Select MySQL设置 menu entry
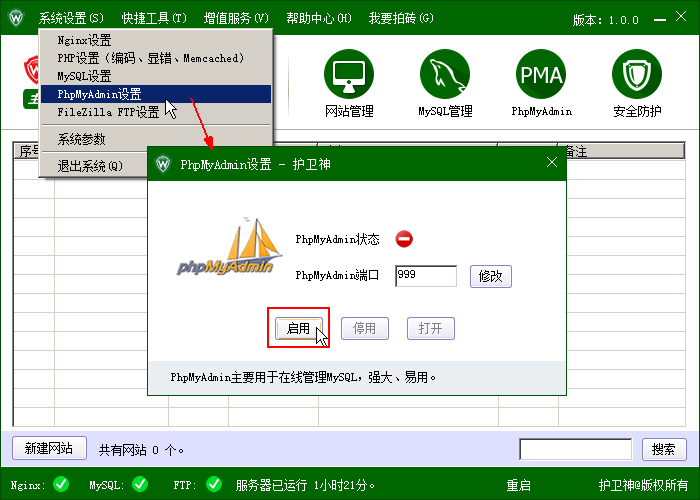 [x=156, y=76]
